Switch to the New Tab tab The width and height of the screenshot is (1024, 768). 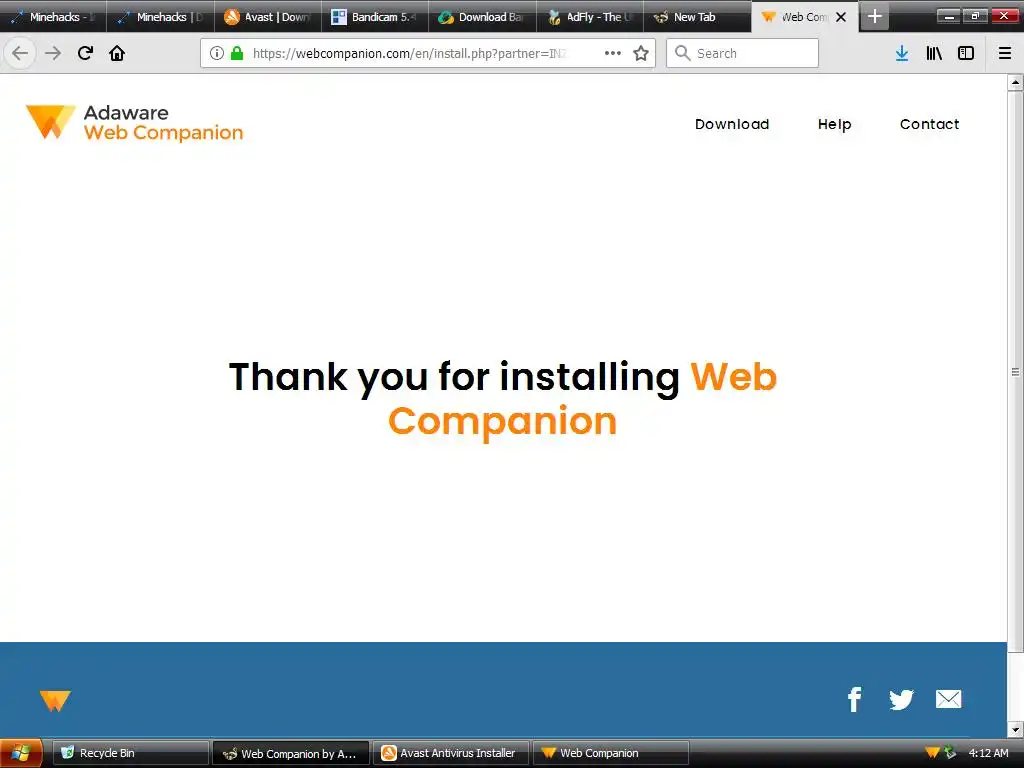(697, 17)
